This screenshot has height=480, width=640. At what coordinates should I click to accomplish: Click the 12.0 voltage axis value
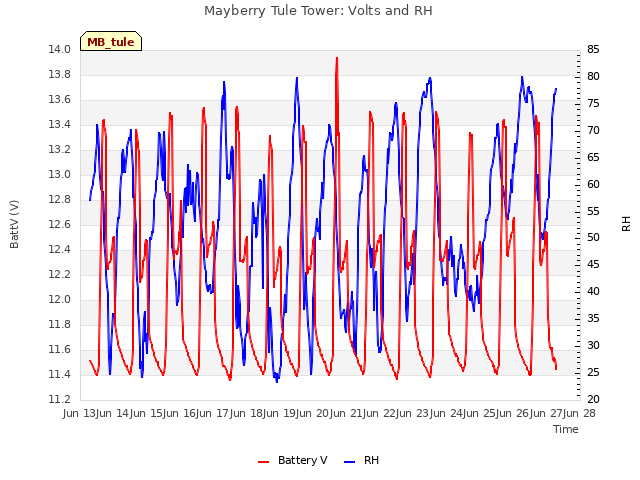tap(60, 300)
